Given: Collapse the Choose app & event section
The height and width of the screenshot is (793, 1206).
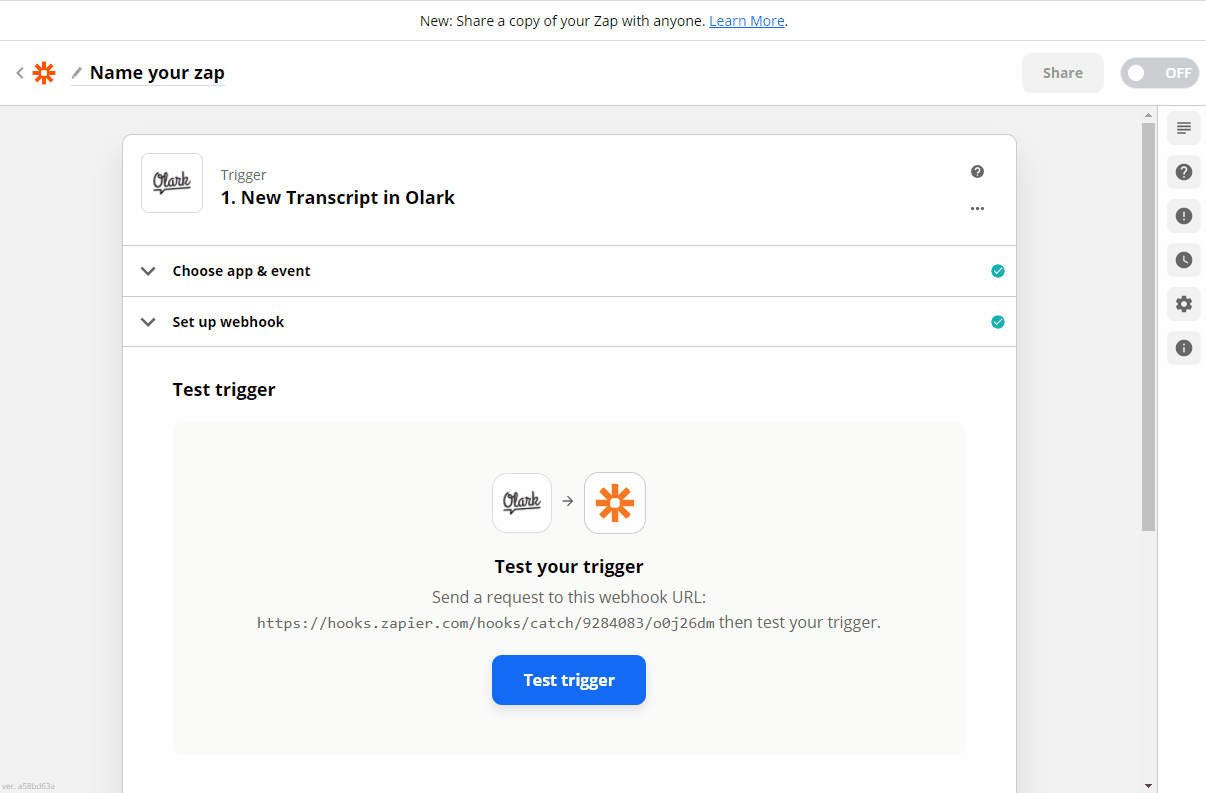Looking at the screenshot, I should pos(148,270).
